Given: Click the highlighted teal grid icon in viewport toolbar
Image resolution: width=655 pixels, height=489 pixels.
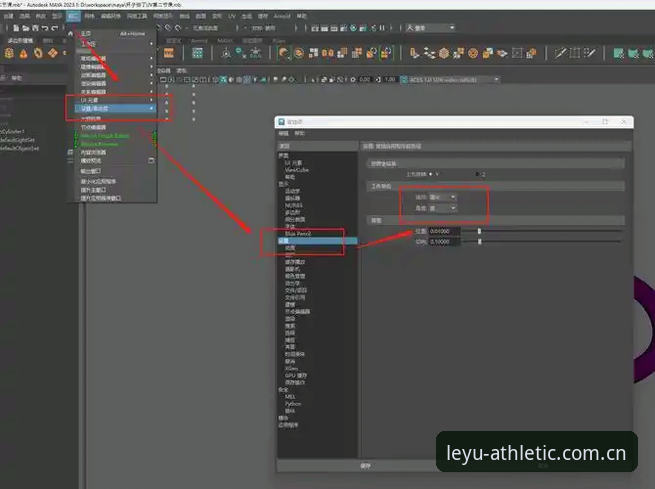Looking at the screenshot, I should click(223, 79).
